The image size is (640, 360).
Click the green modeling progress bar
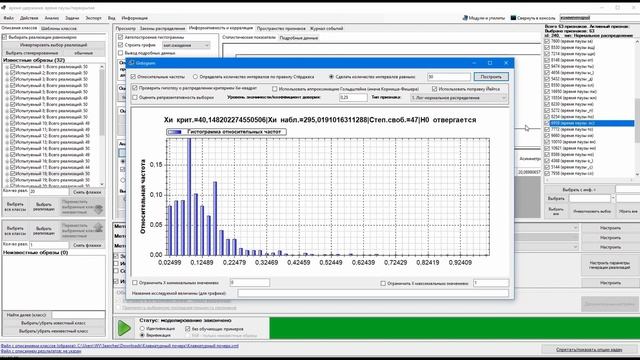454,328
